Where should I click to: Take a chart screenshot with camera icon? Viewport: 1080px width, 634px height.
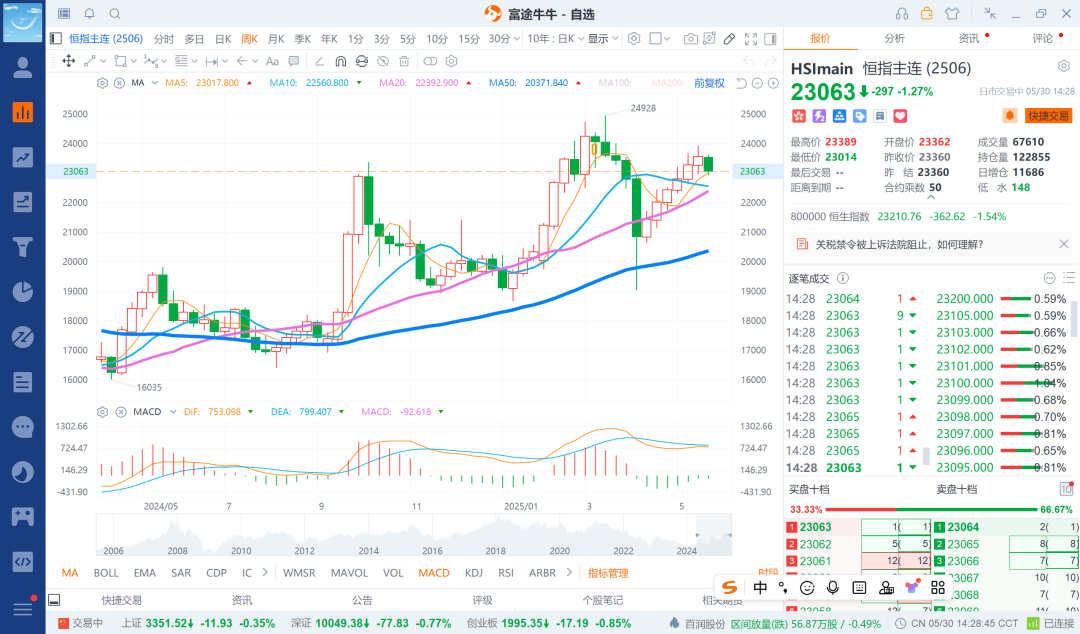pos(690,39)
